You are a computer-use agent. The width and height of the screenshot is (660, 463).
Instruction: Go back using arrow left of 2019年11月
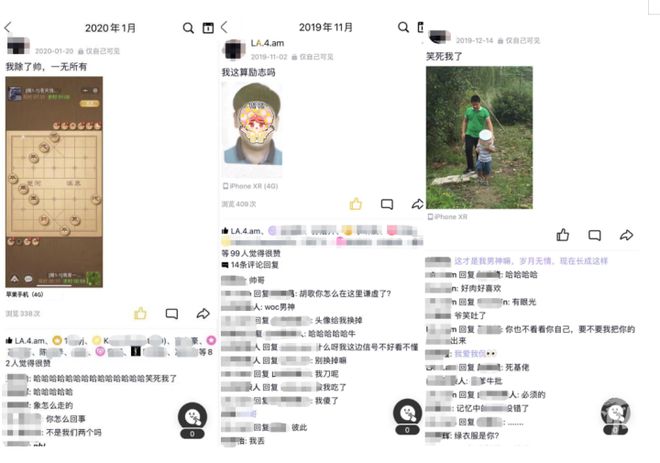(x=224, y=27)
